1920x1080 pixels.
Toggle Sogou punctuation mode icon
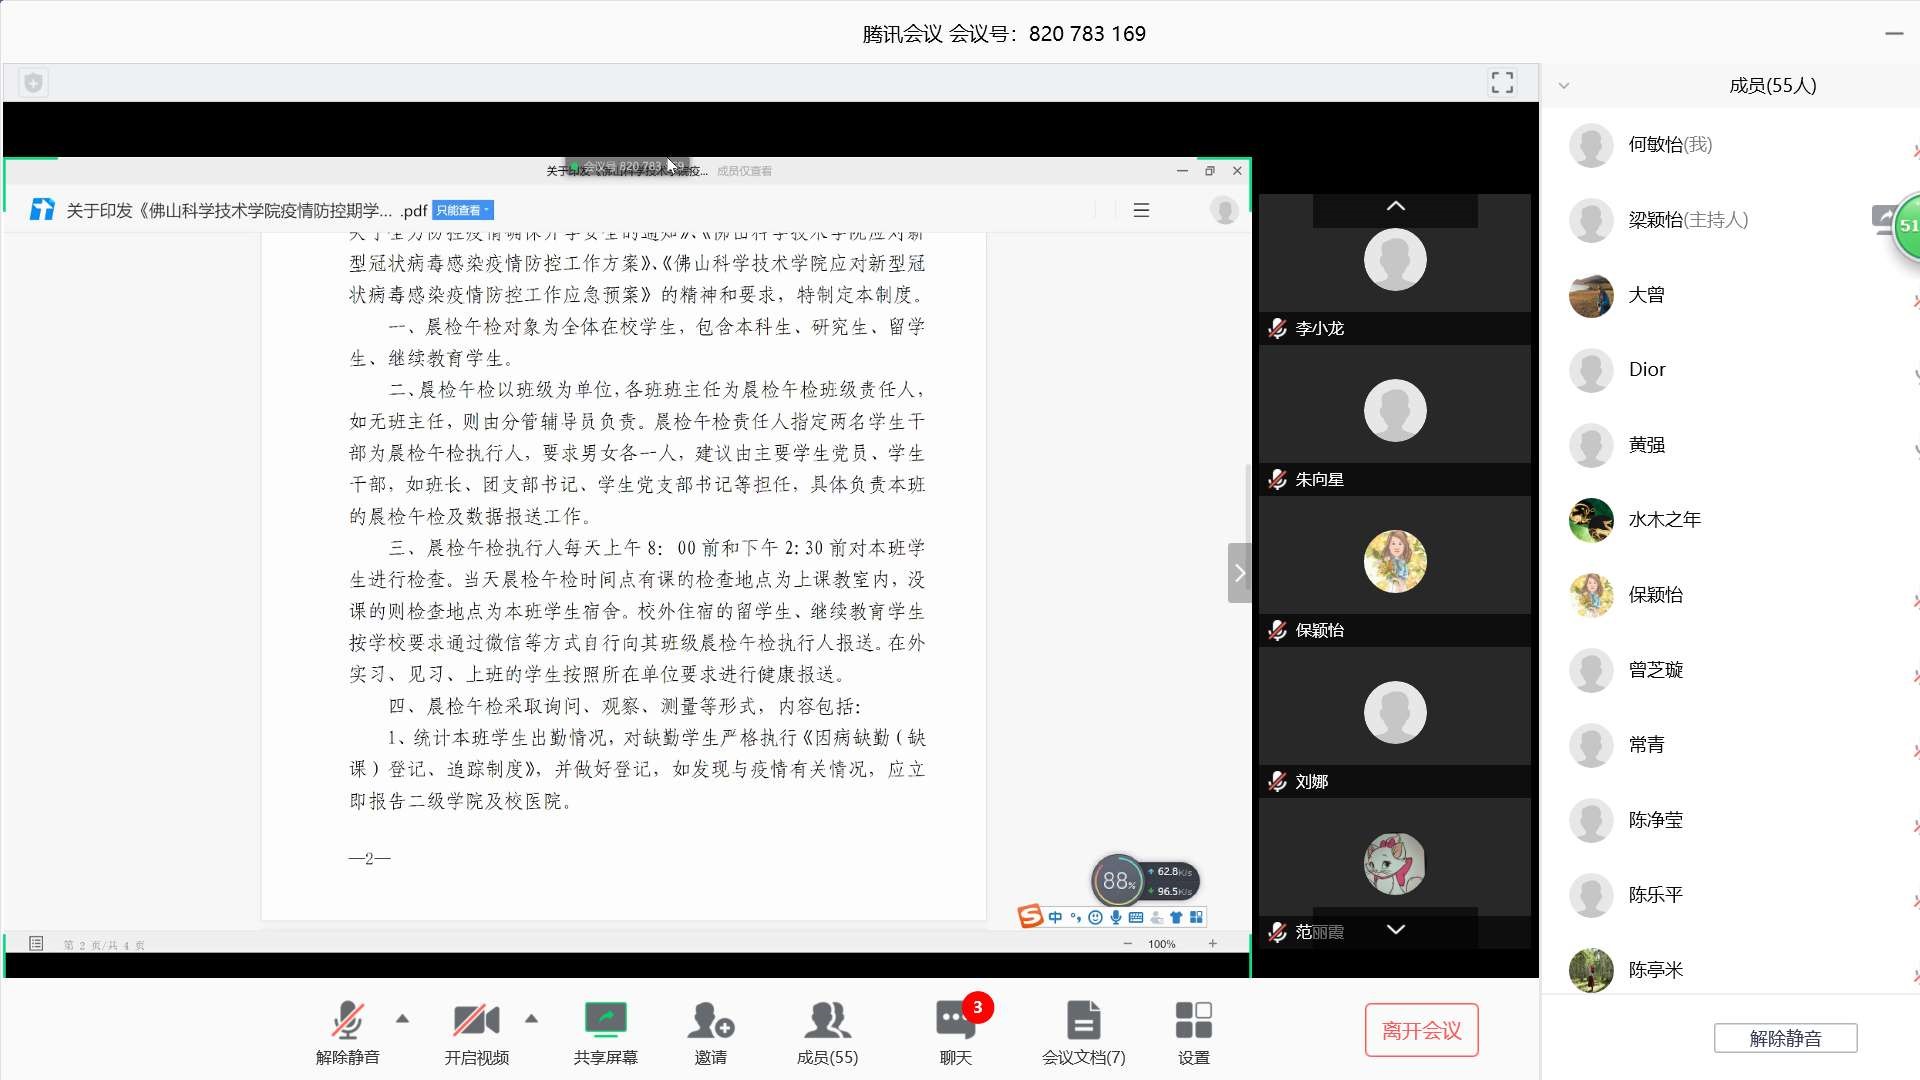pos(1076,917)
